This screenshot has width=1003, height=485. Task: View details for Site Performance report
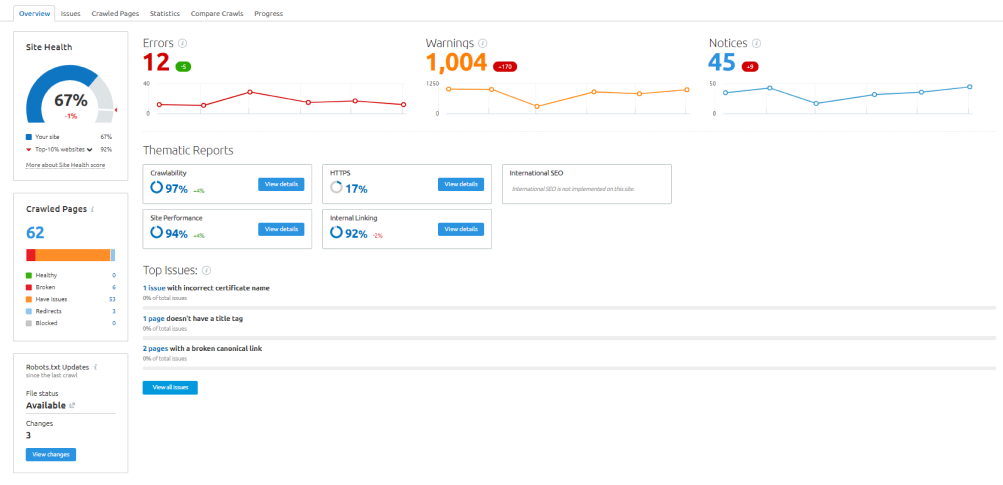pos(281,229)
